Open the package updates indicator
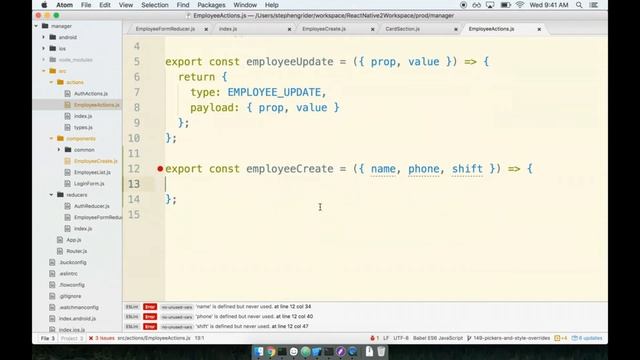 click(587, 338)
